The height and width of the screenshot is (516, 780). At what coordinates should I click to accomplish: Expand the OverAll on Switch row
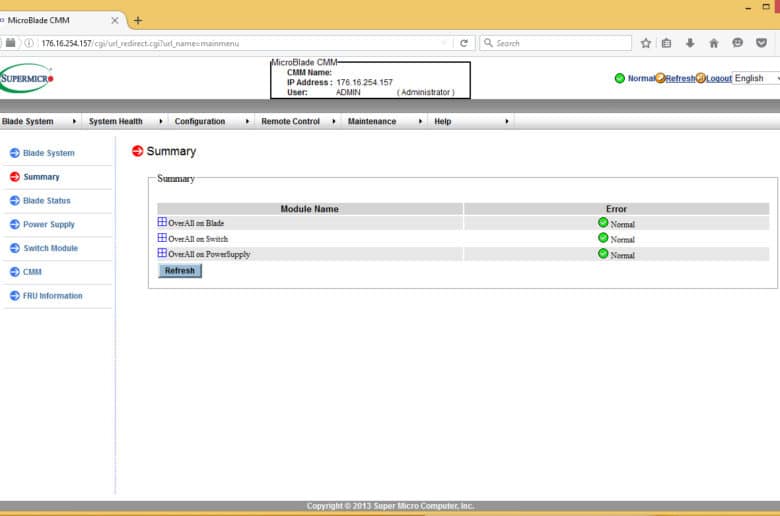click(x=162, y=238)
